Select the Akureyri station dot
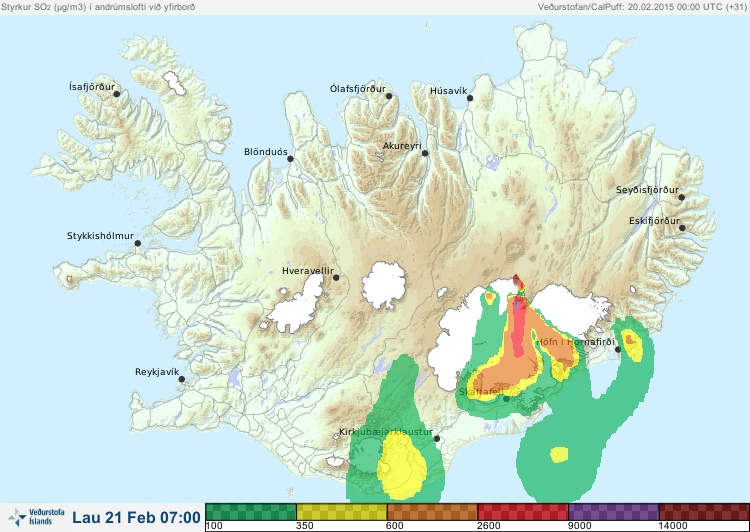The width and height of the screenshot is (750, 532). coord(425,153)
